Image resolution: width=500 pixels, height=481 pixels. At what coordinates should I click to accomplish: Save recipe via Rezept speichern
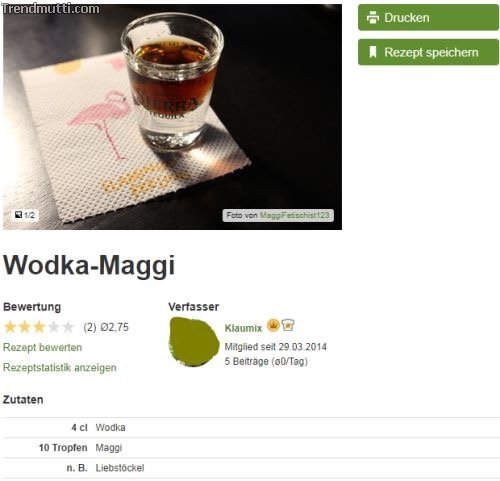(428, 52)
